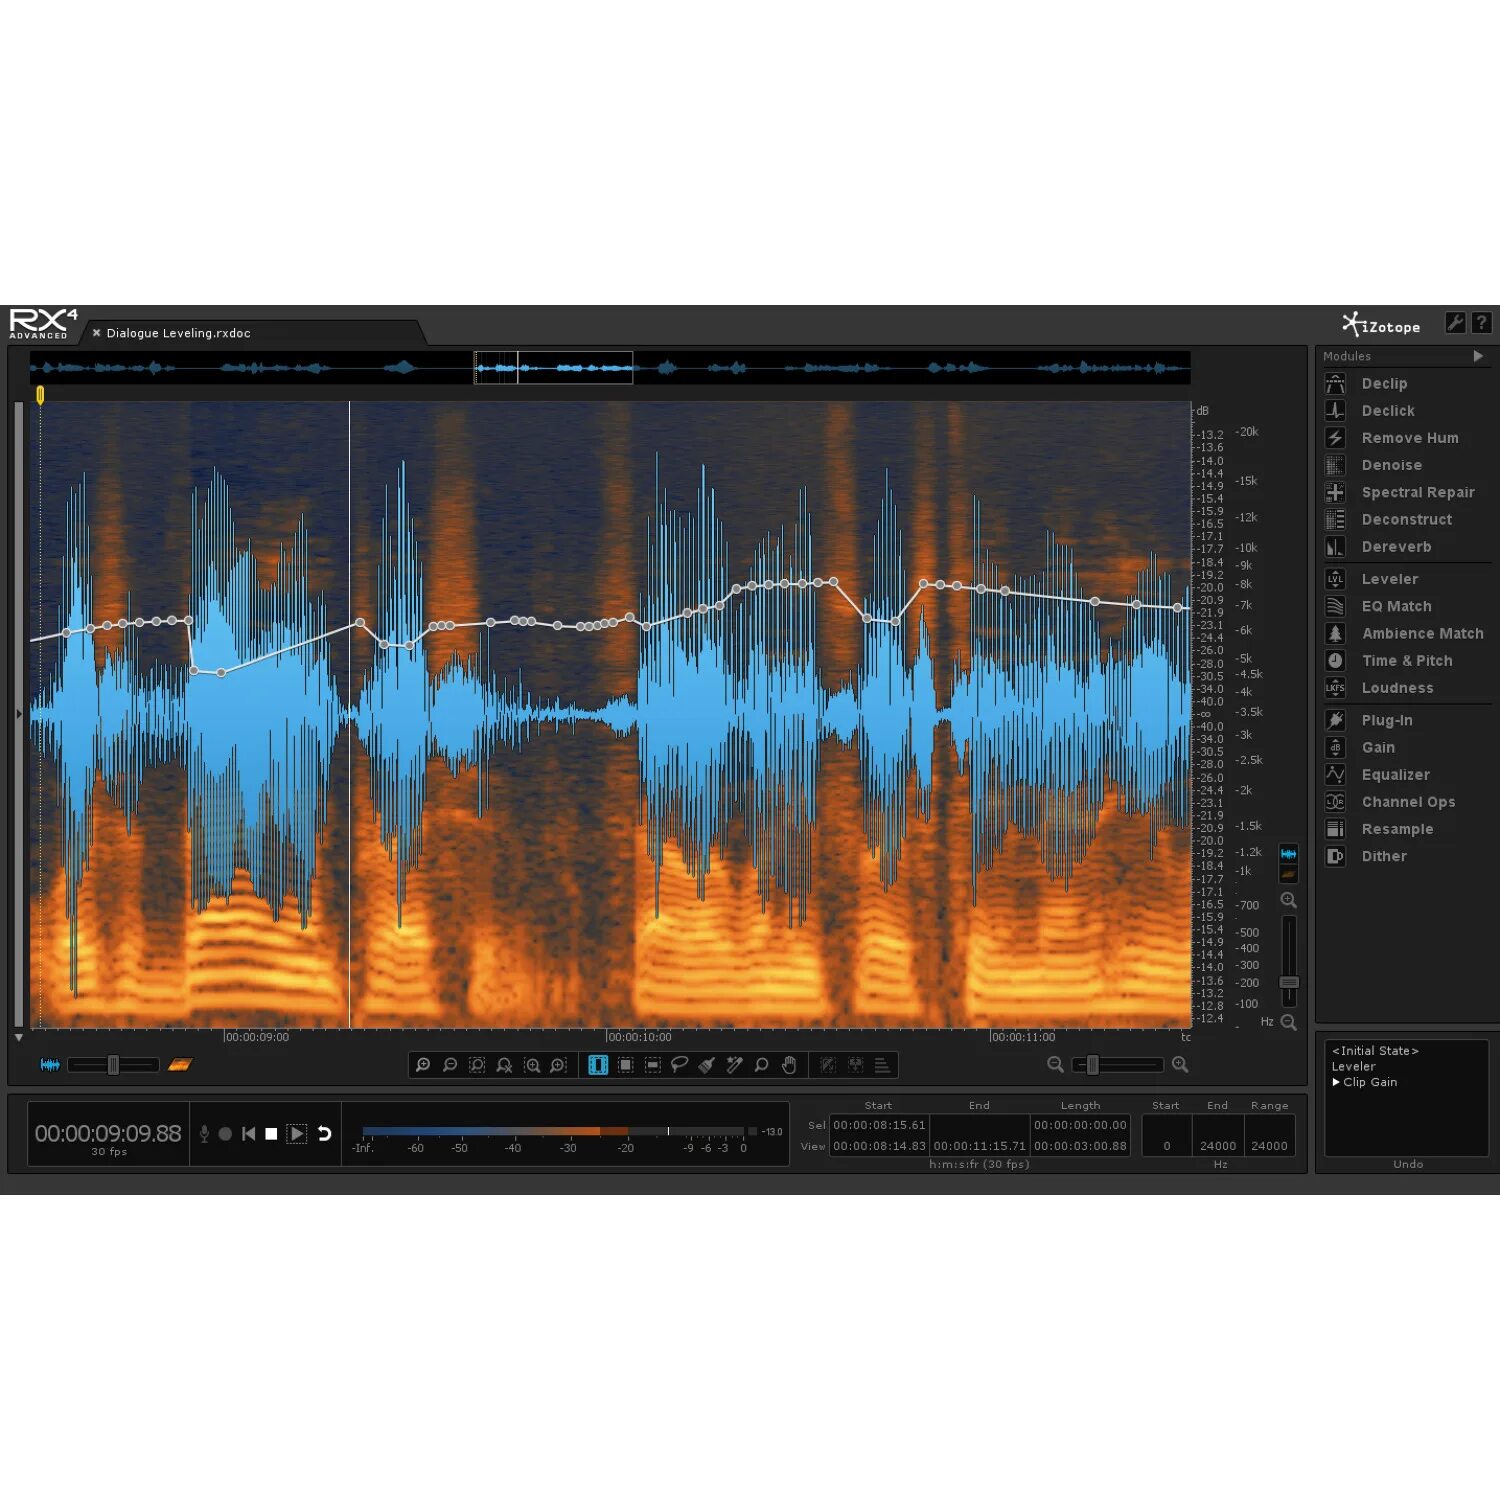Select the Brush selection tool
Image resolution: width=1500 pixels, height=1500 pixels.
click(x=706, y=1065)
